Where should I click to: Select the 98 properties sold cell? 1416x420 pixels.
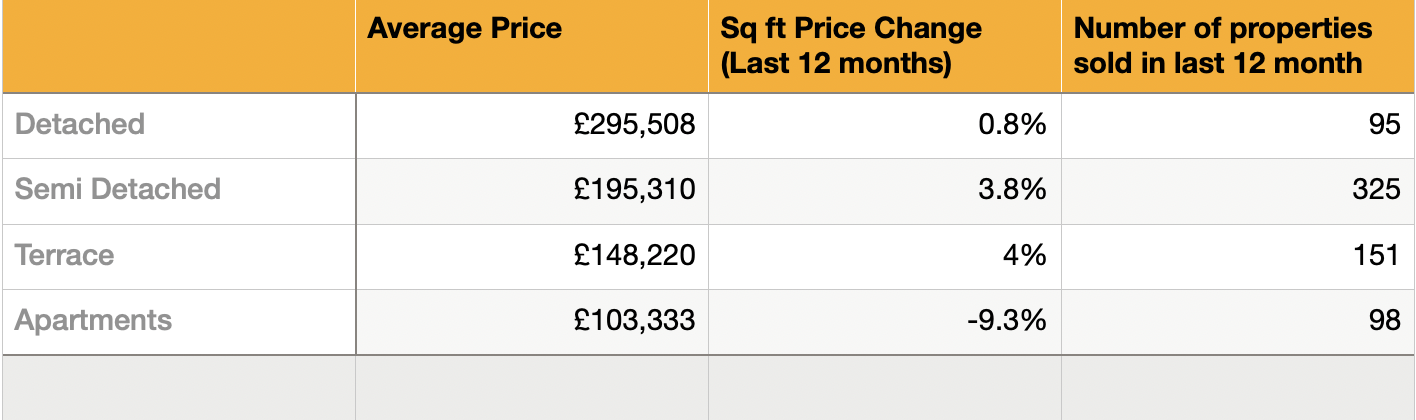tap(1385, 321)
